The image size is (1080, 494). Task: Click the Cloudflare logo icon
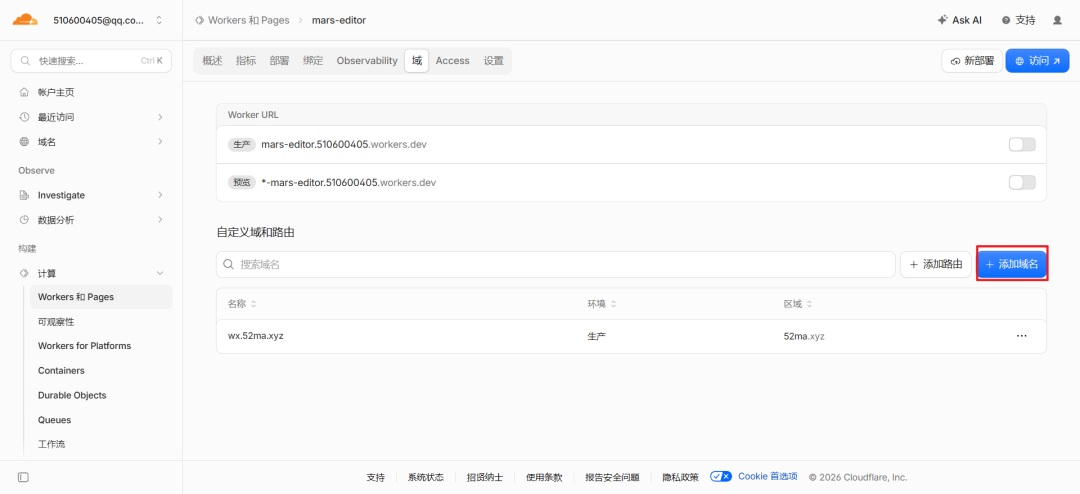tap(25, 20)
